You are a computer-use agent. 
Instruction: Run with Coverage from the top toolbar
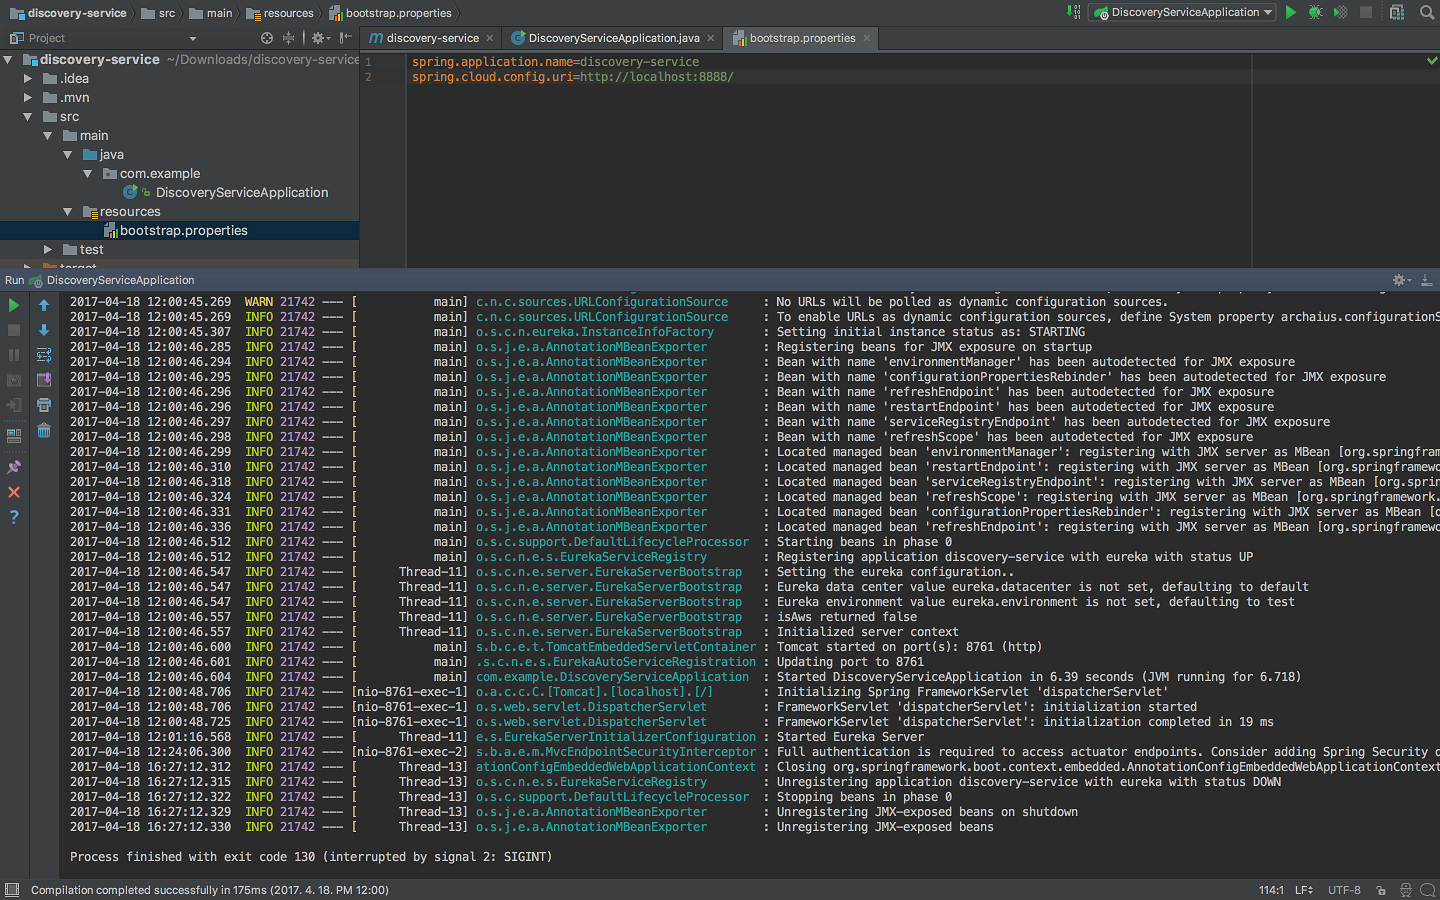[1340, 13]
